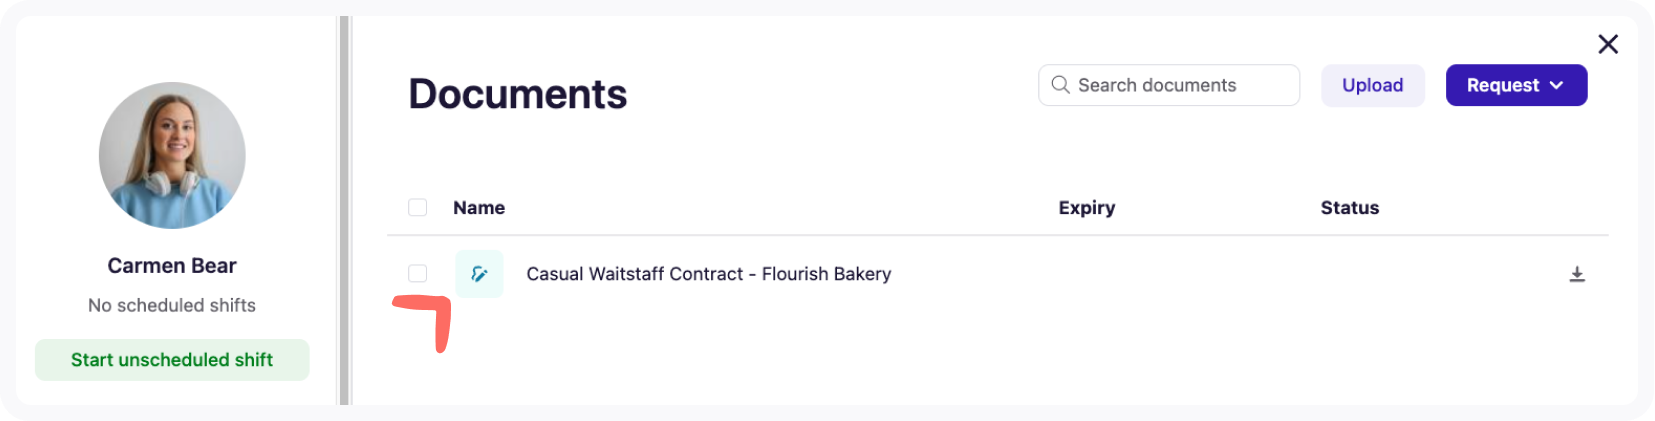The width and height of the screenshot is (1655, 421).
Task: Click the No scheduled shifts text
Action: coord(172,305)
